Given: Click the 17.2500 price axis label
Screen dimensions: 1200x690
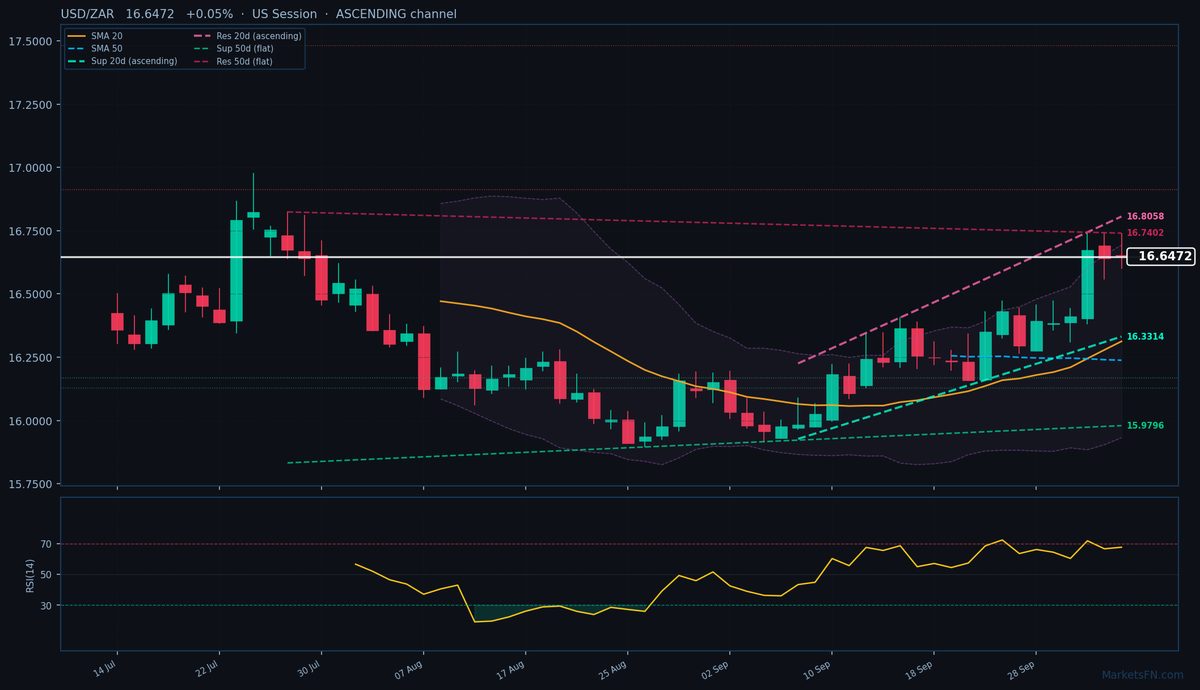Looking at the screenshot, I should coord(30,105).
